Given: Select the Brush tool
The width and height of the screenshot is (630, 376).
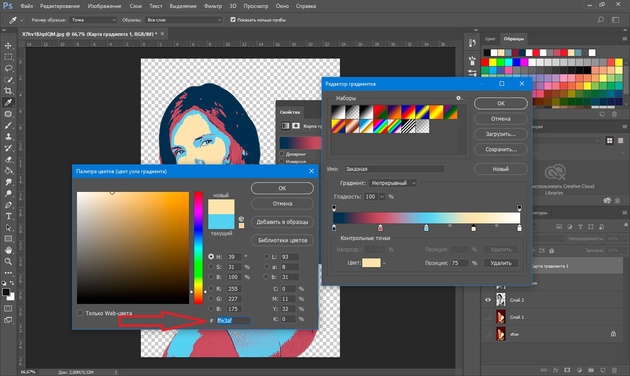Looking at the screenshot, I should 8,125.
